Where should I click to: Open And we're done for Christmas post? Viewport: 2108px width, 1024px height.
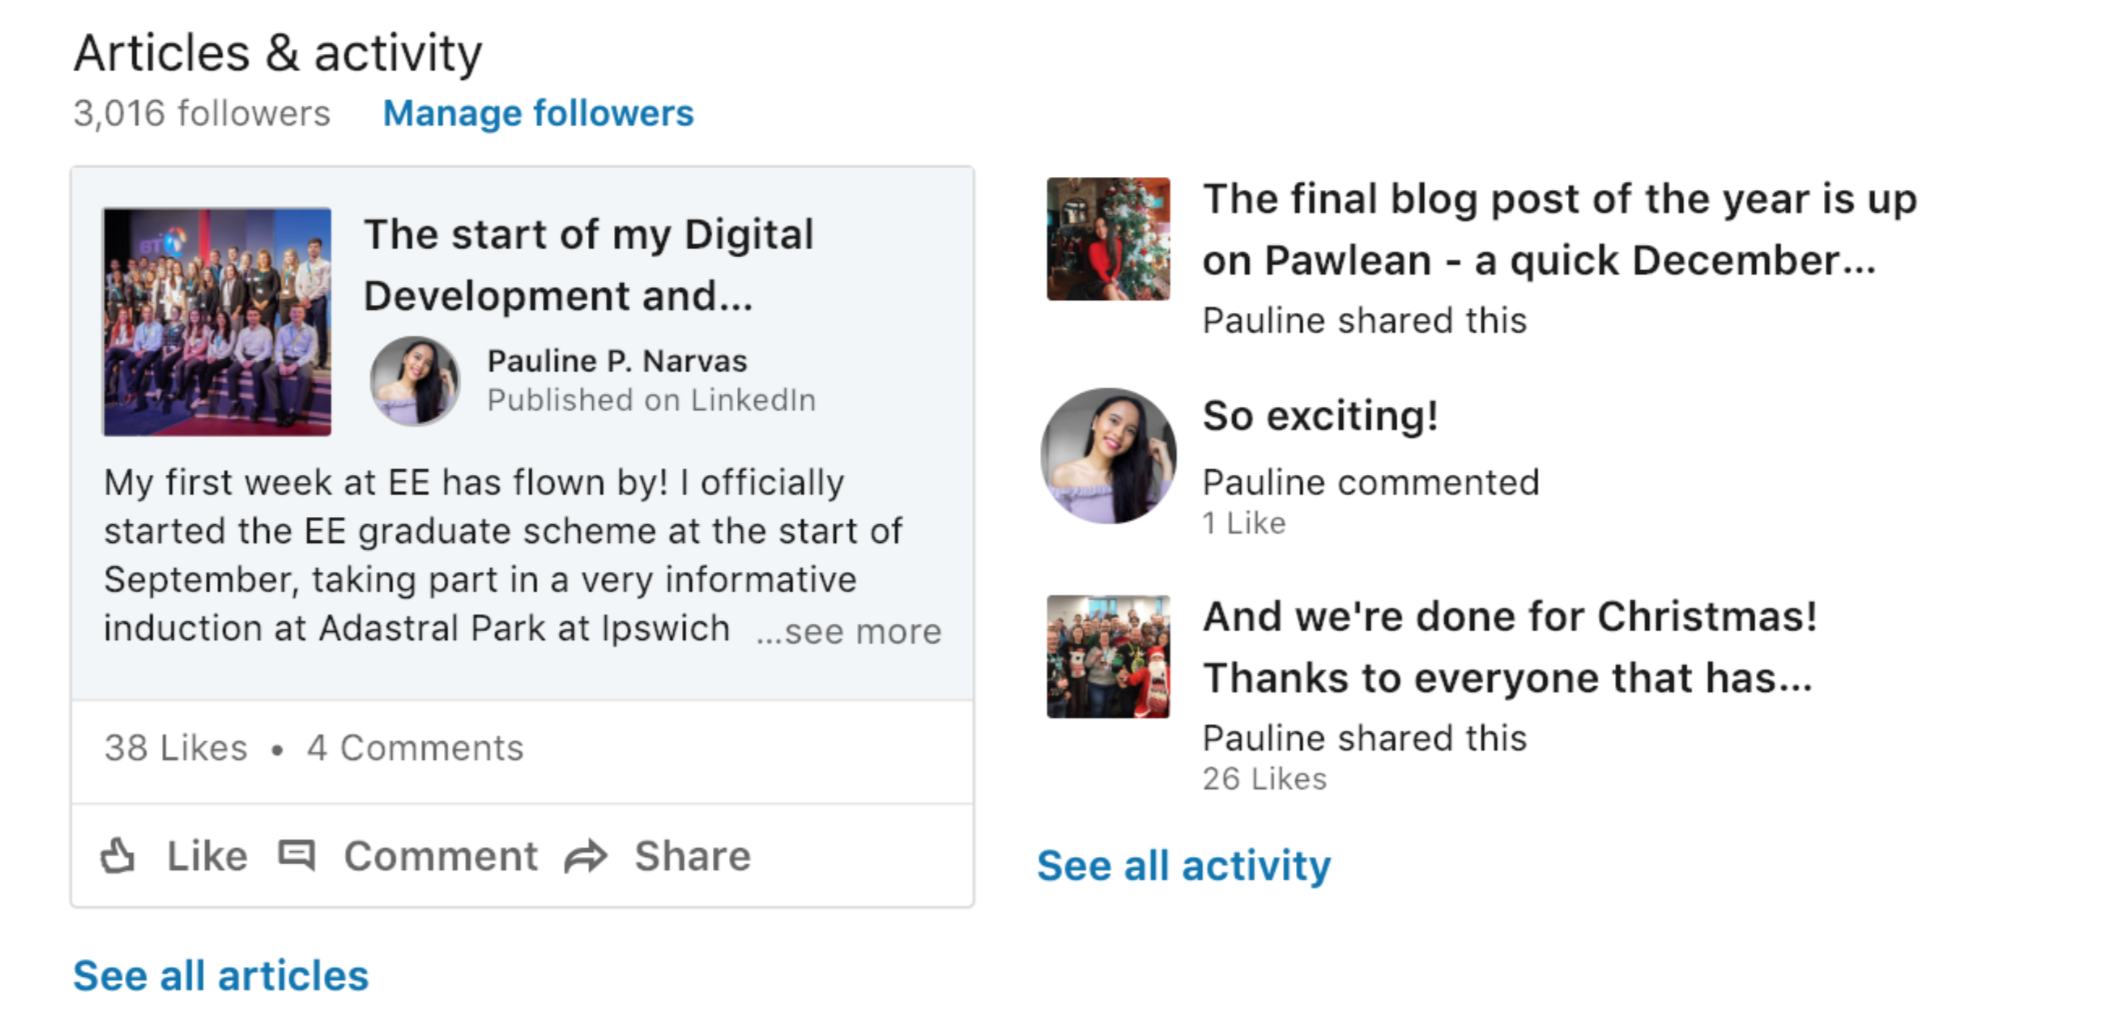tap(1508, 647)
